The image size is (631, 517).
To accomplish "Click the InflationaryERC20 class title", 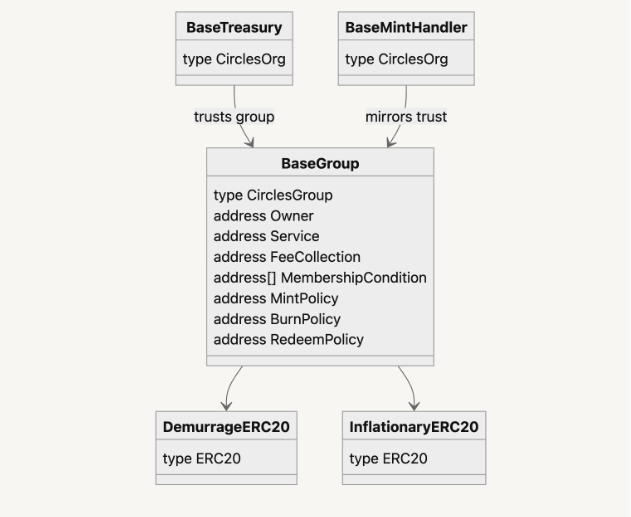I will [x=414, y=427].
